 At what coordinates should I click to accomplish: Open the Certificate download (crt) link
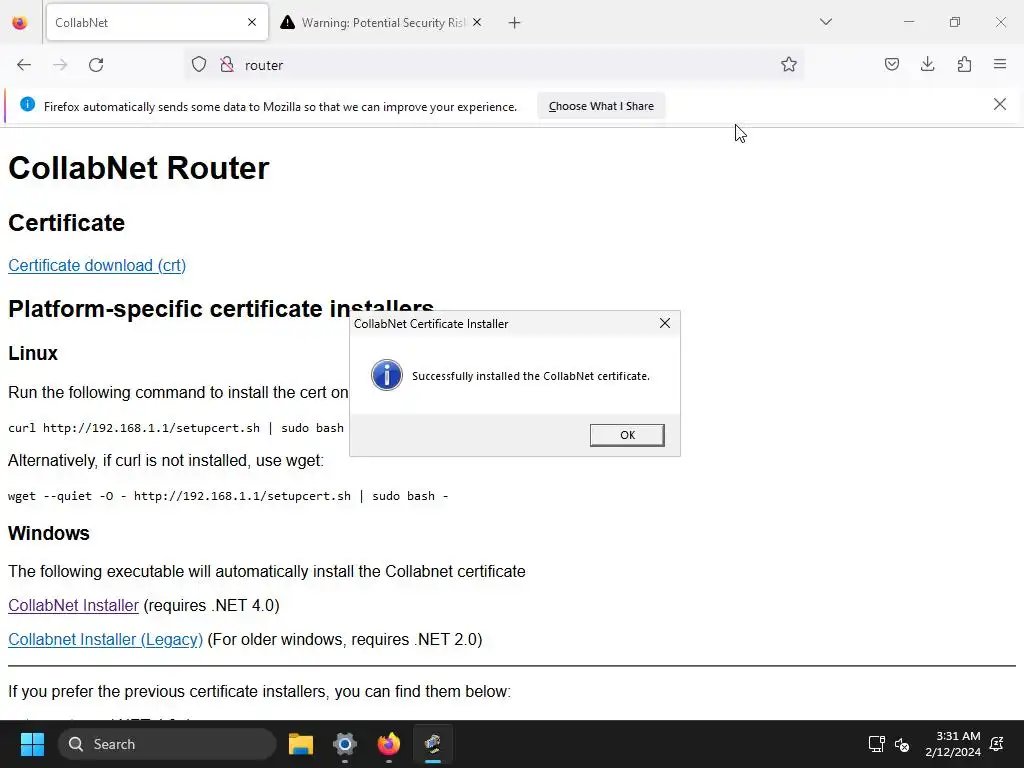coord(97,265)
